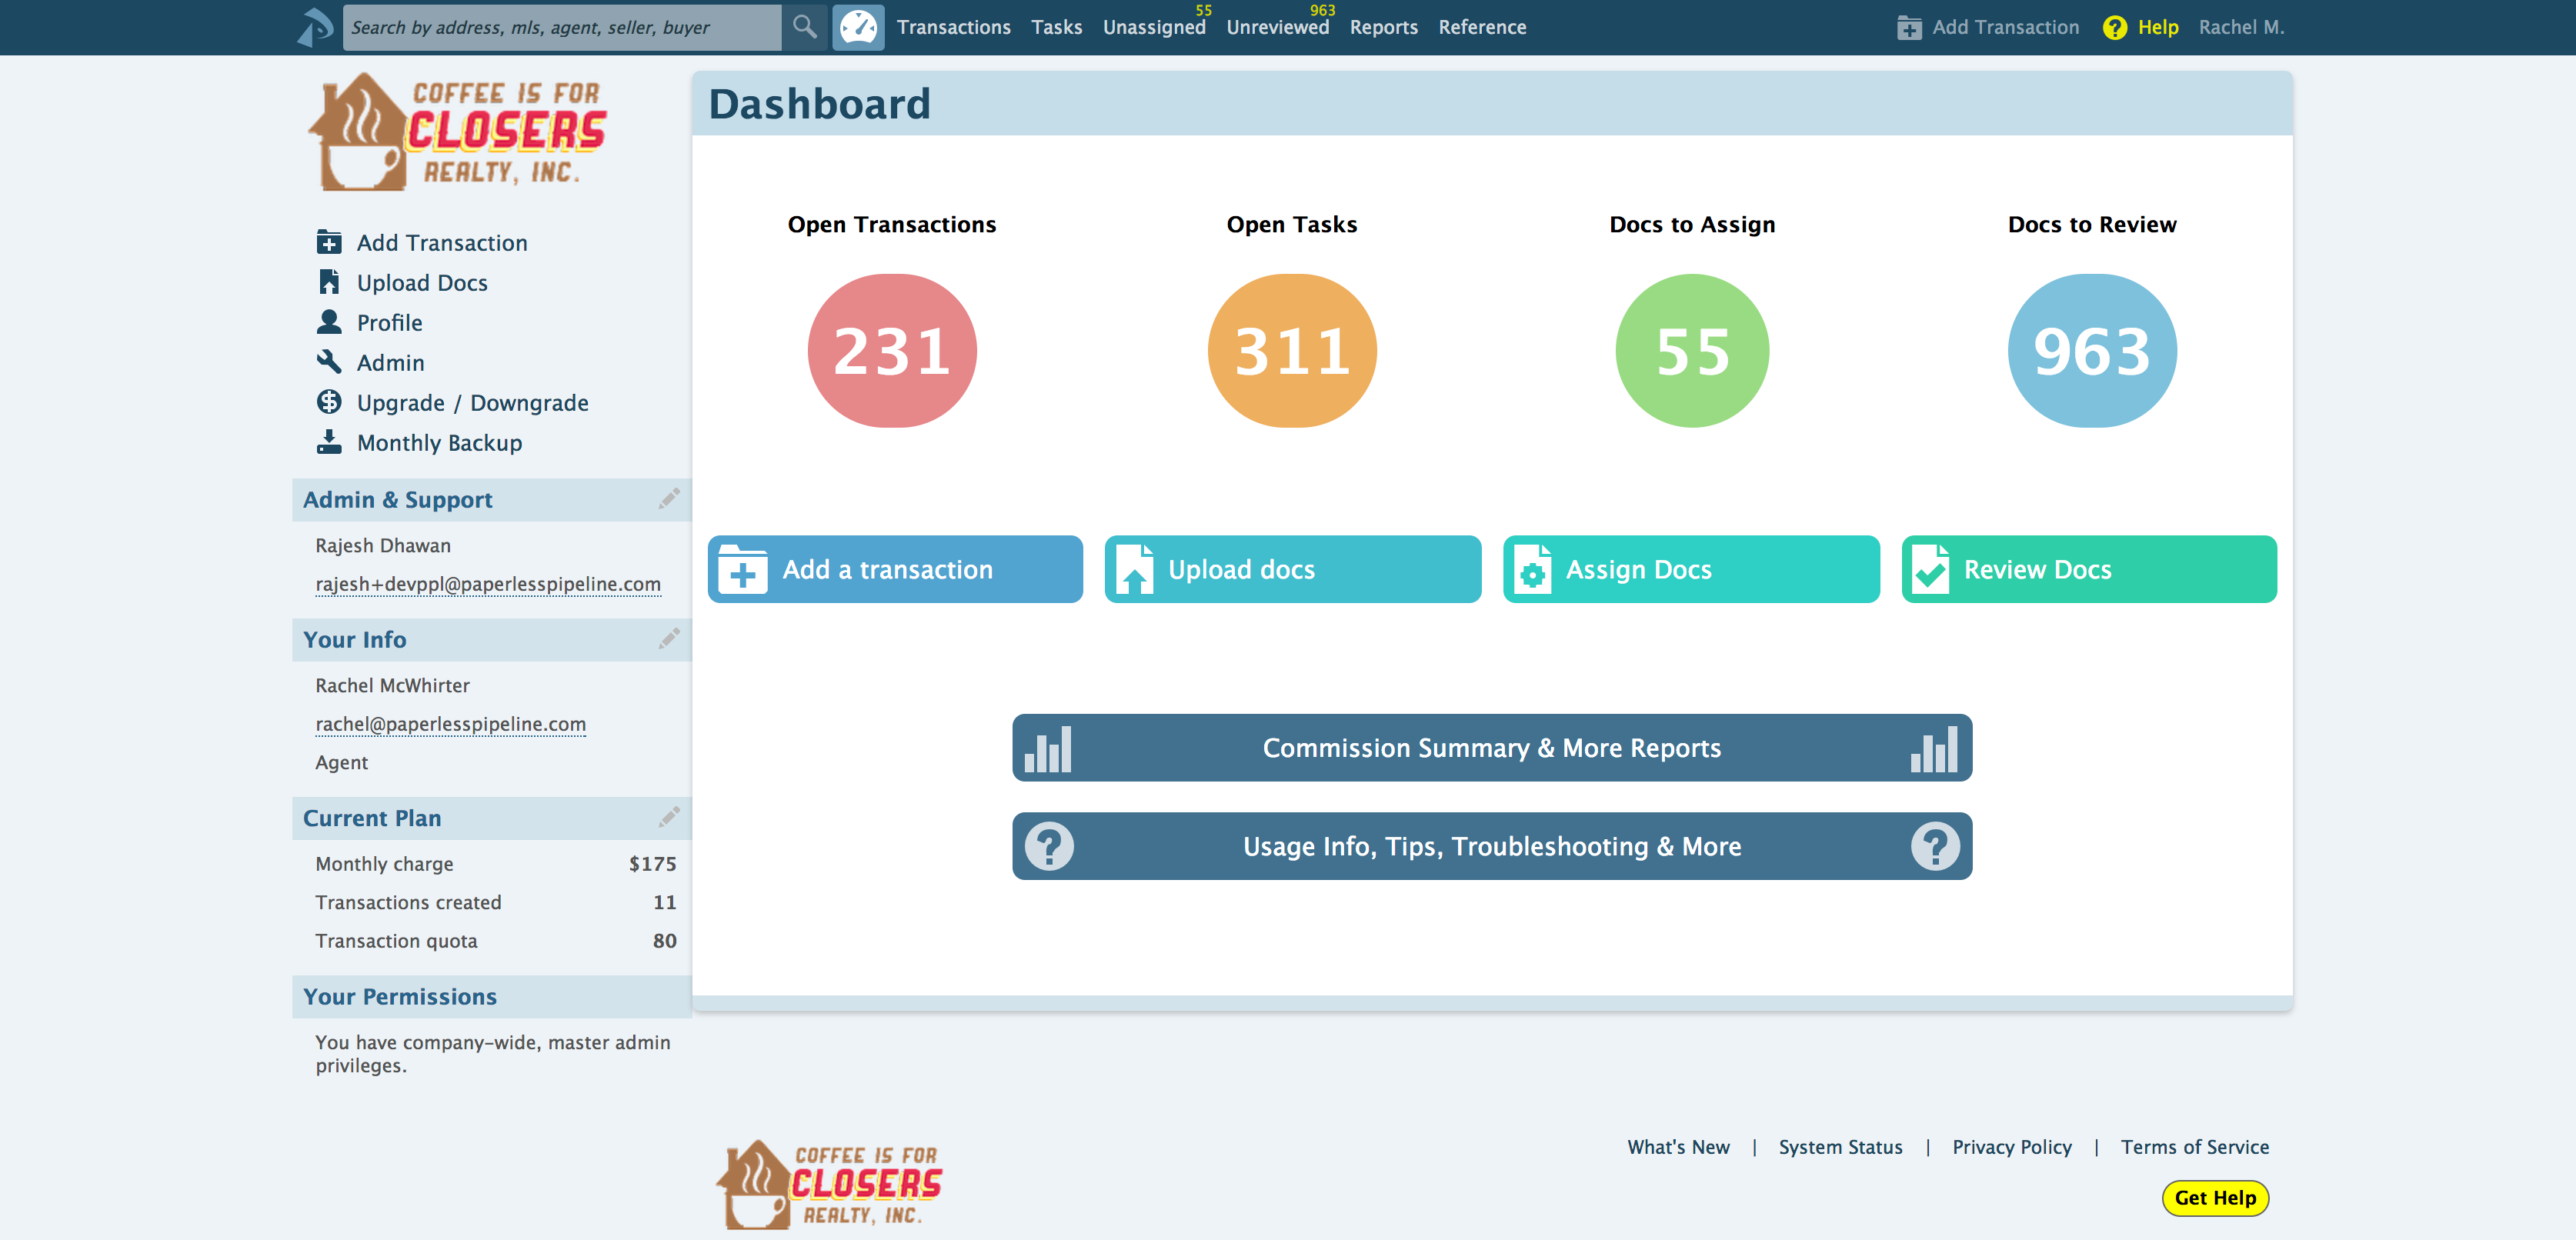Click the Your Info pencil edit icon
Screen dimensions: 2576x1240
669,638
